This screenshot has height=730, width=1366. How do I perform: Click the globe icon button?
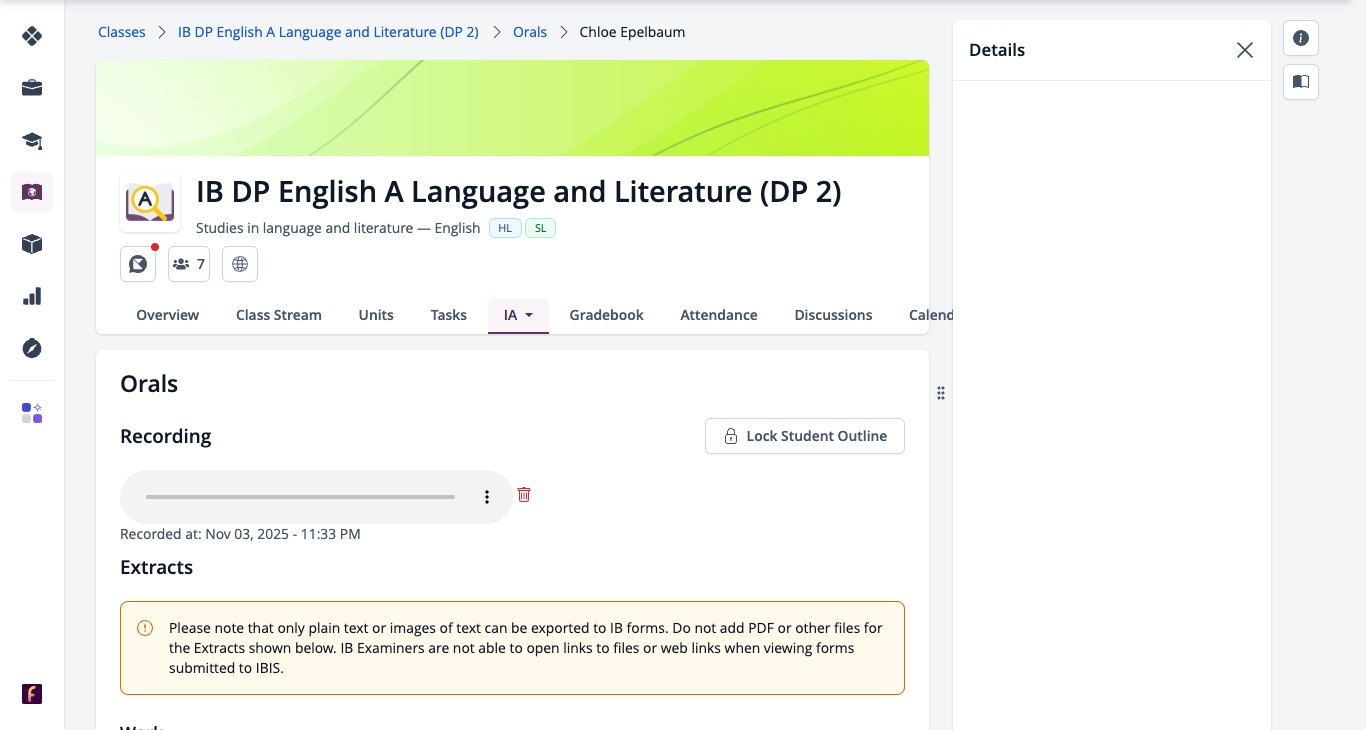(x=240, y=264)
